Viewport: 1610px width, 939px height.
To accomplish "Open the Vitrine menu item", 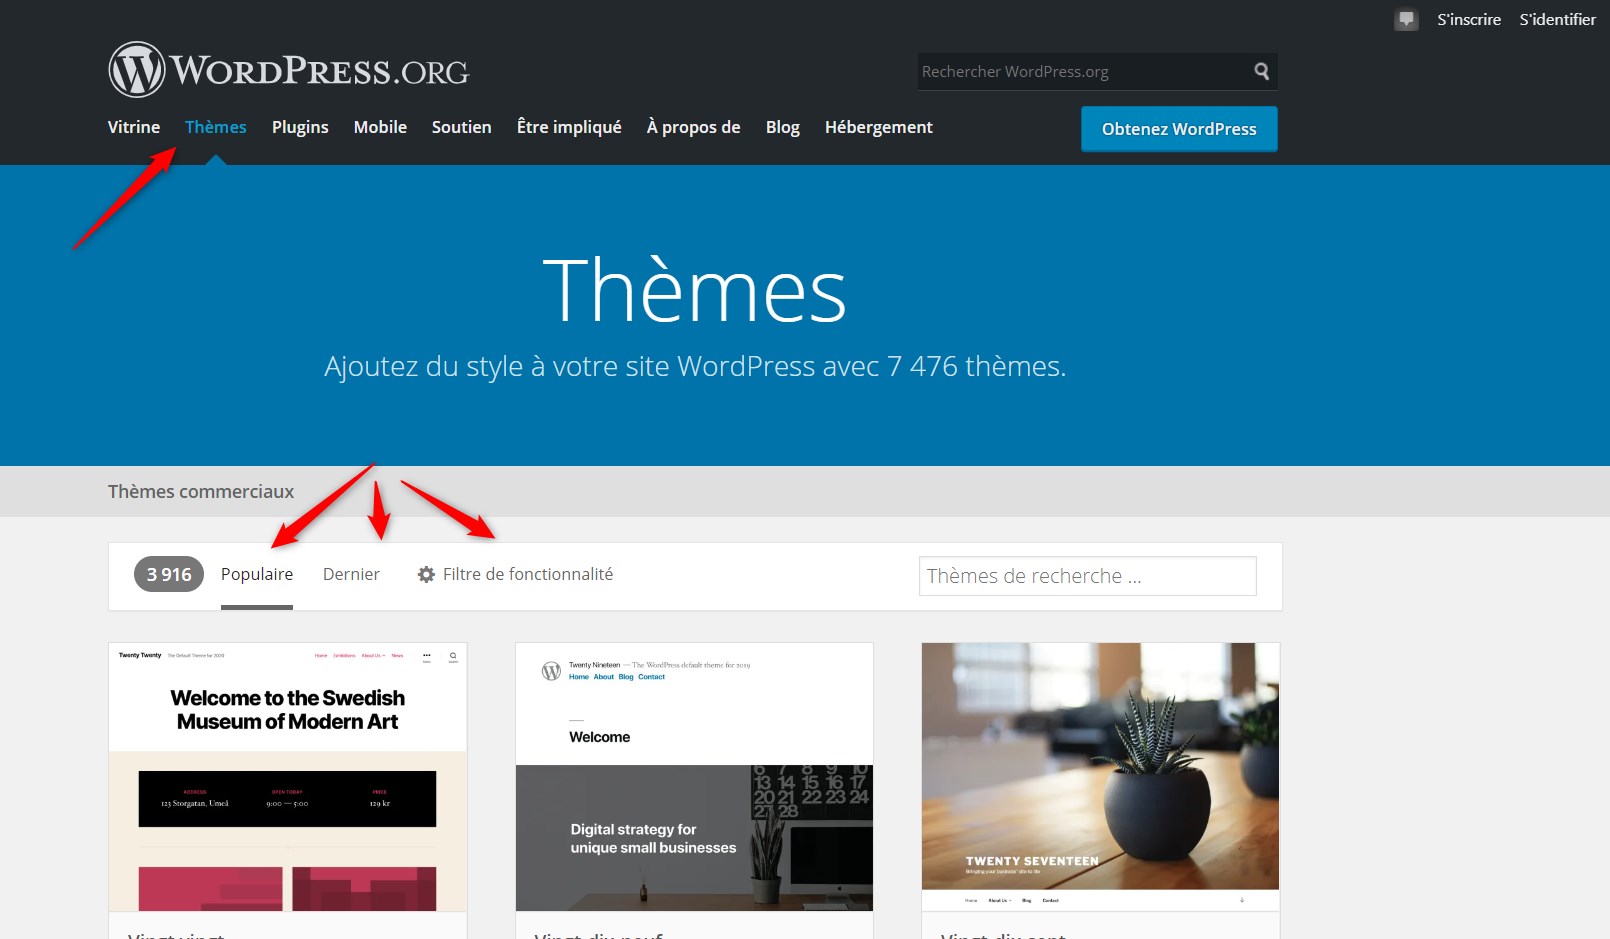I will pos(134,127).
